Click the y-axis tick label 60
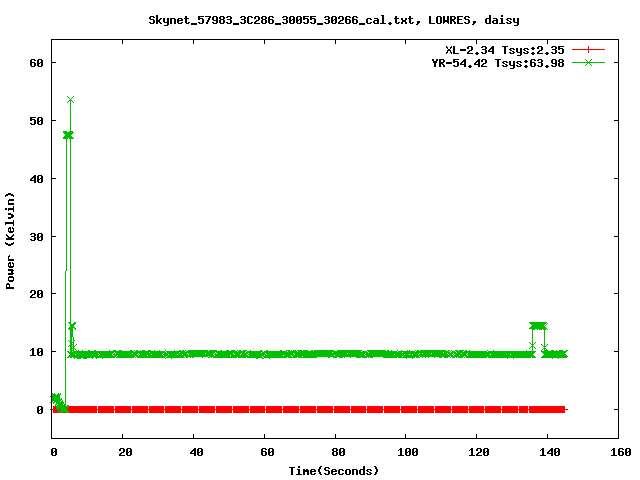The width and height of the screenshot is (640, 480). 36,63
